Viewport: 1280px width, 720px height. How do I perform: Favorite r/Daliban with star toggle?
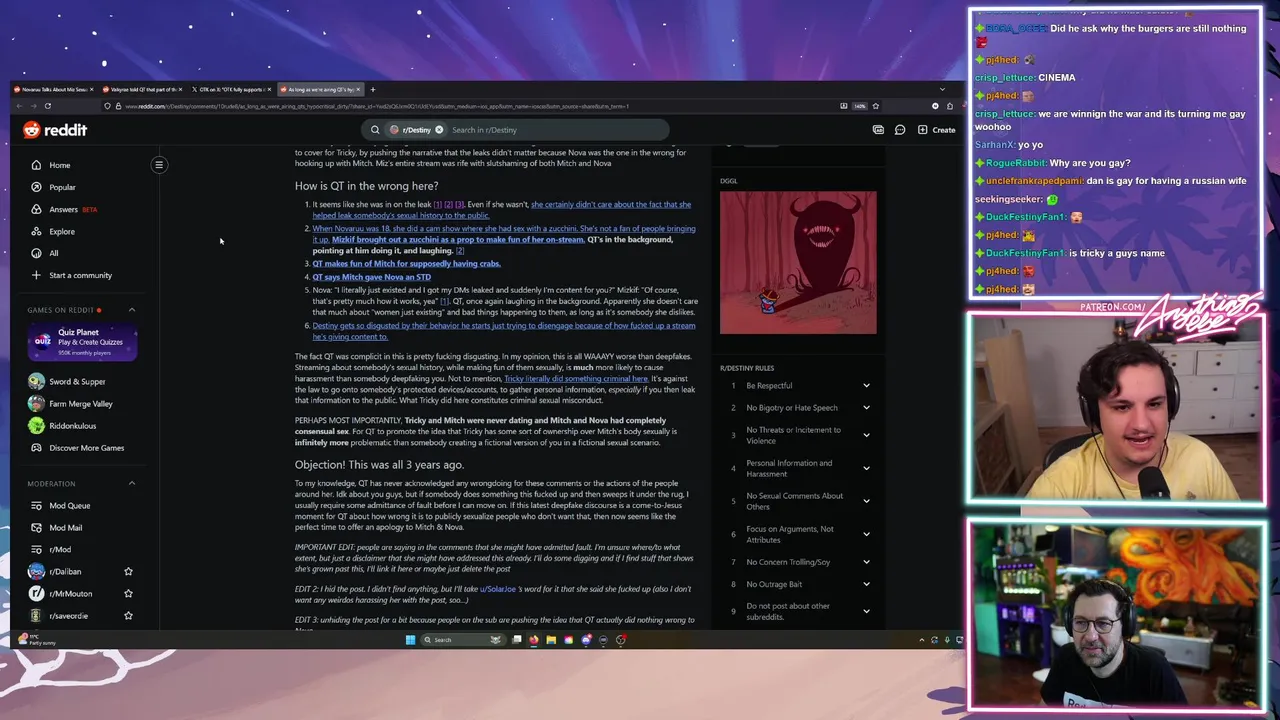pos(128,572)
